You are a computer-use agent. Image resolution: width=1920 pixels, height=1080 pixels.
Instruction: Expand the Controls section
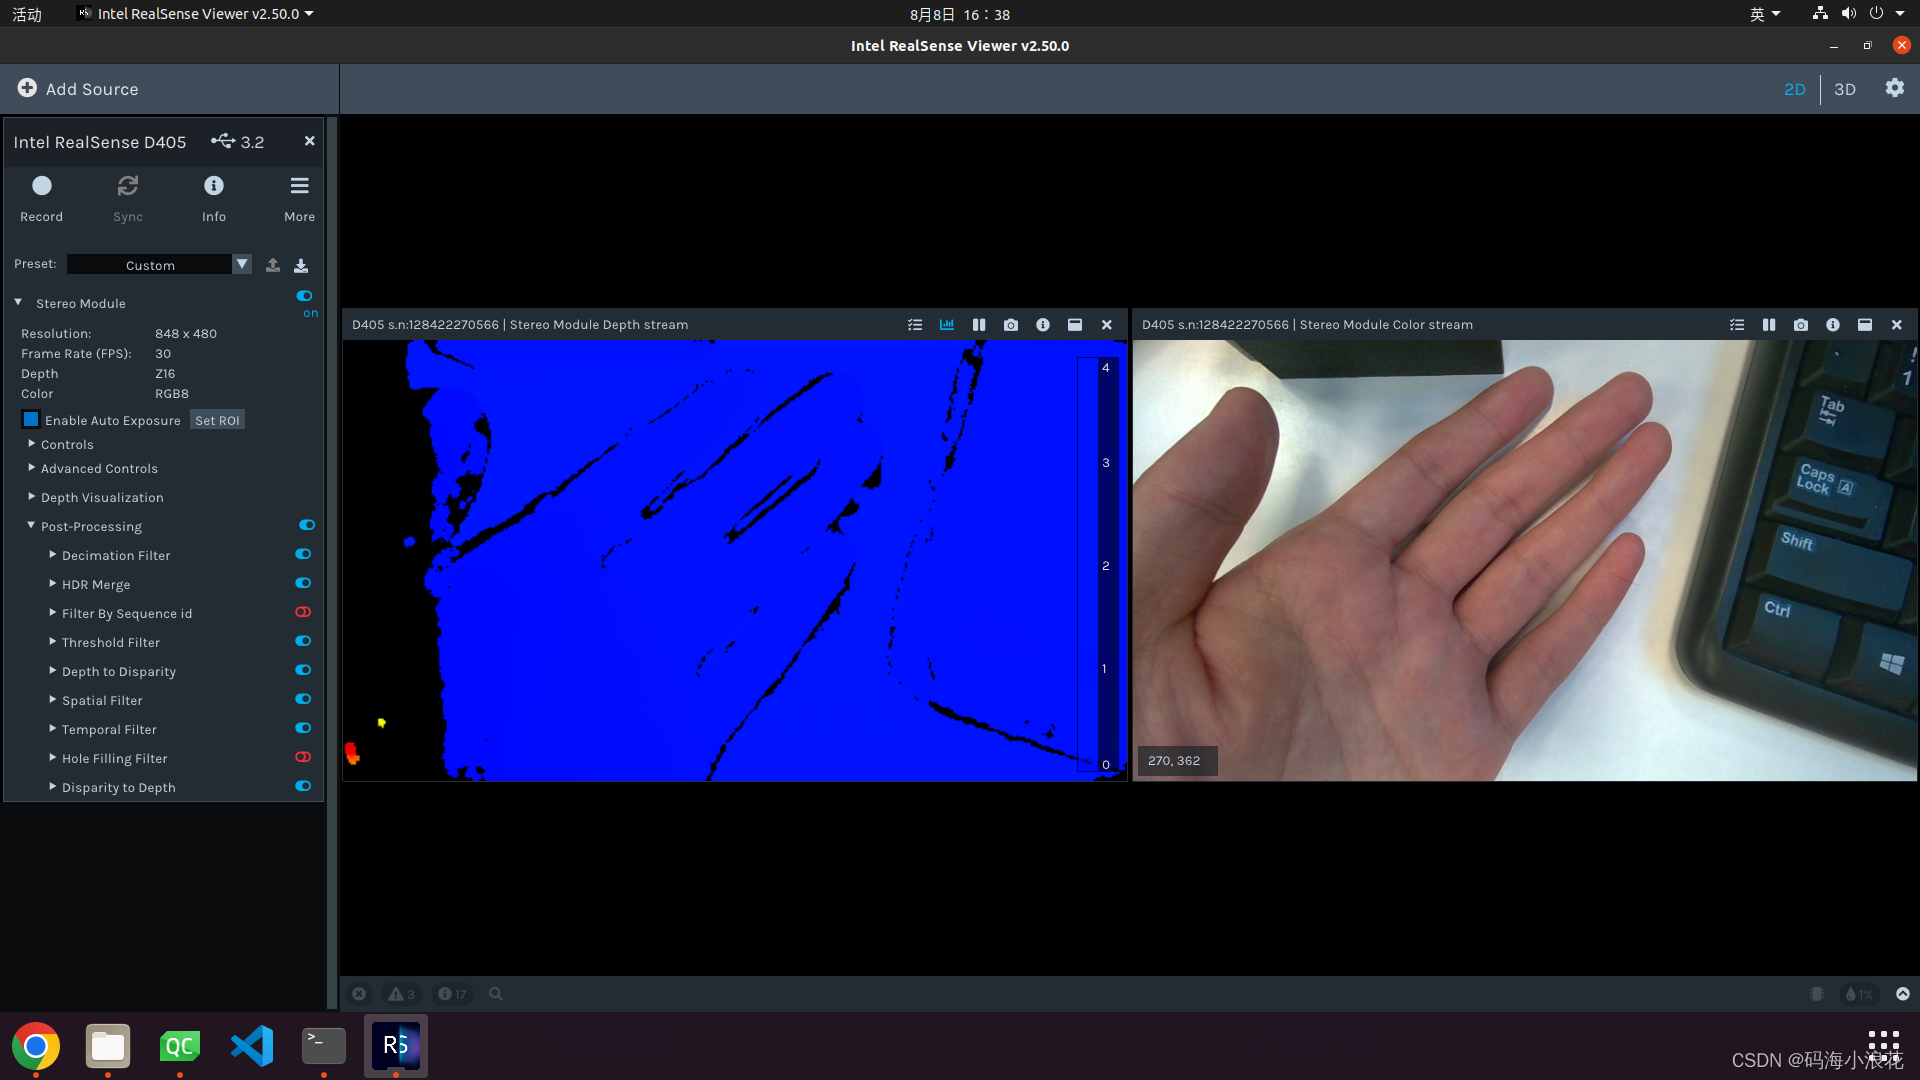tap(31, 443)
